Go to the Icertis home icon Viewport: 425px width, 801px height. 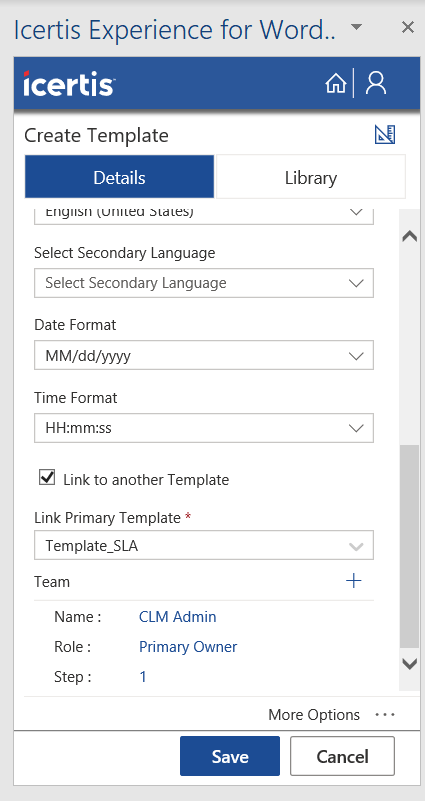[335, 83]
